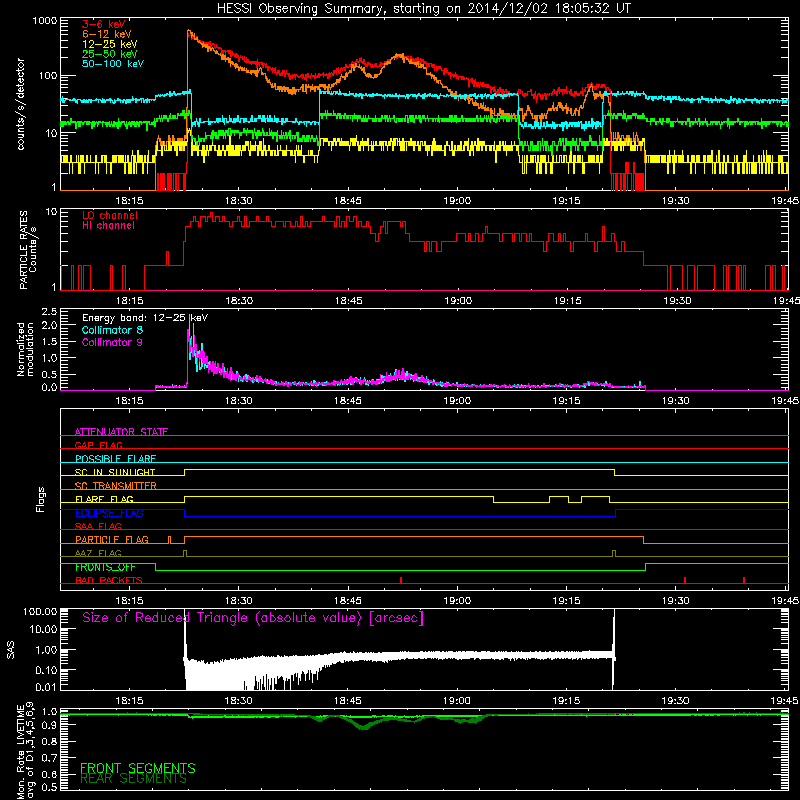Click the 19:00 label under the counts panel

[457, 201]
